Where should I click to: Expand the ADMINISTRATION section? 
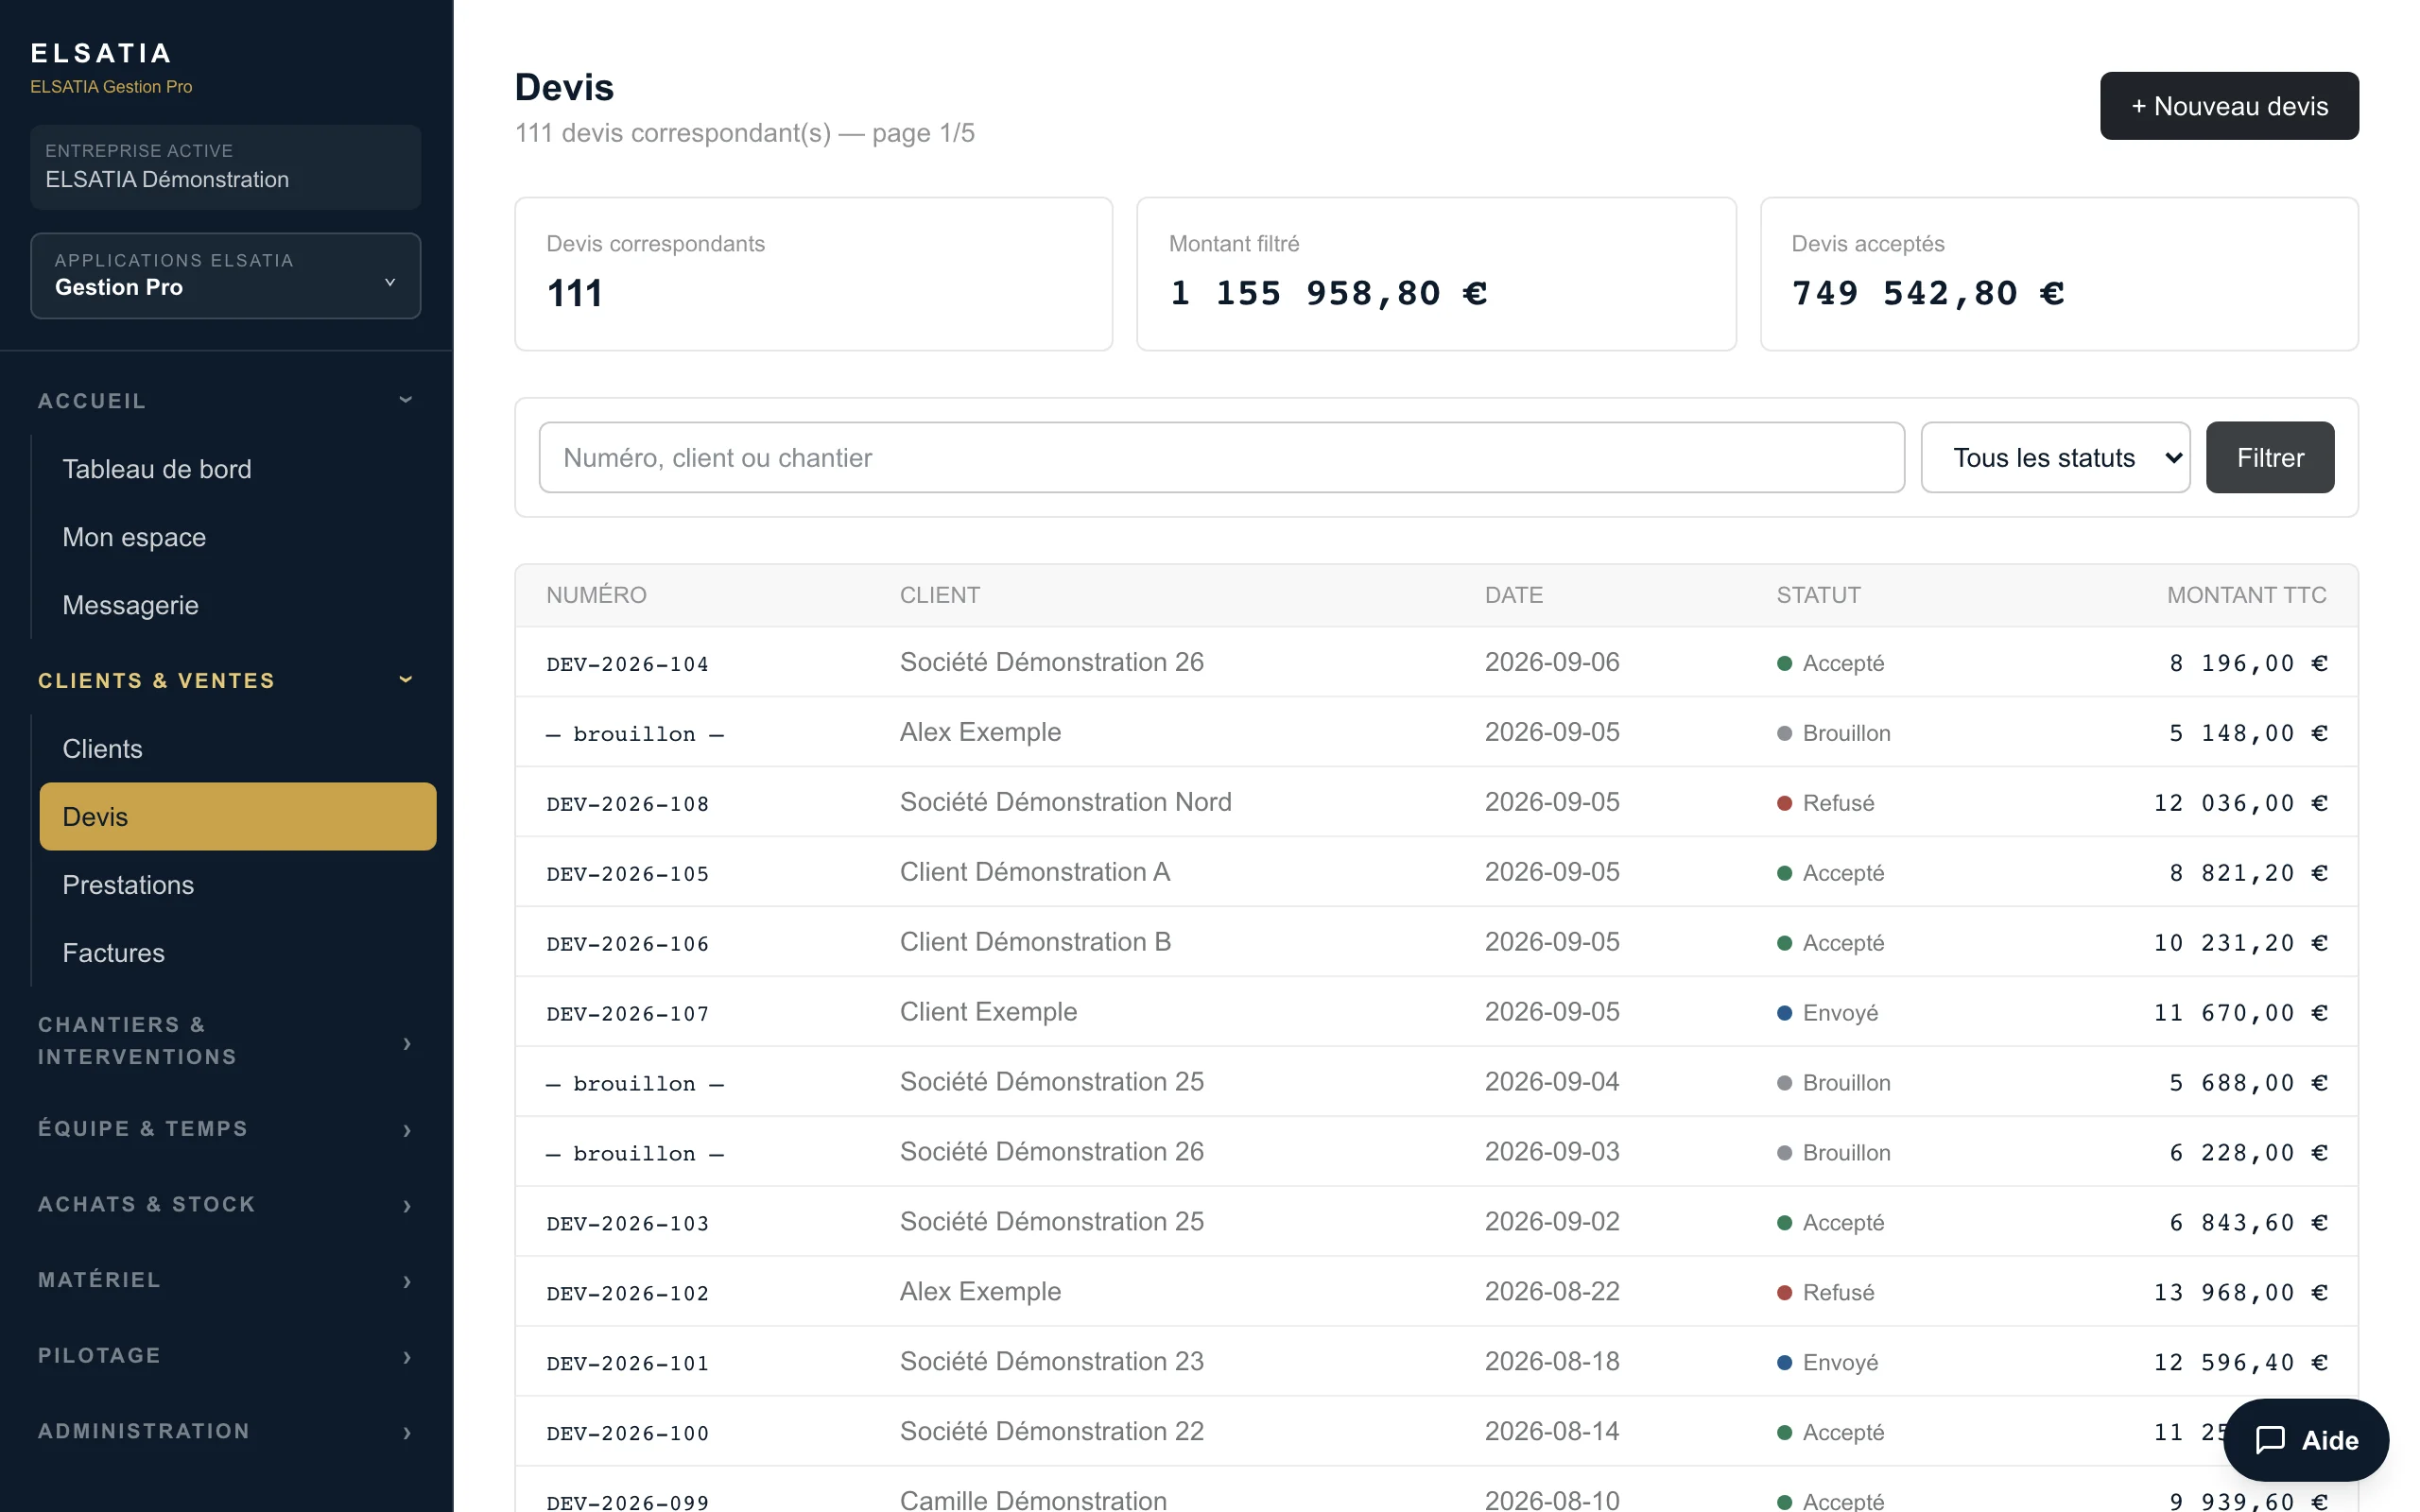tap(226, 1431)
